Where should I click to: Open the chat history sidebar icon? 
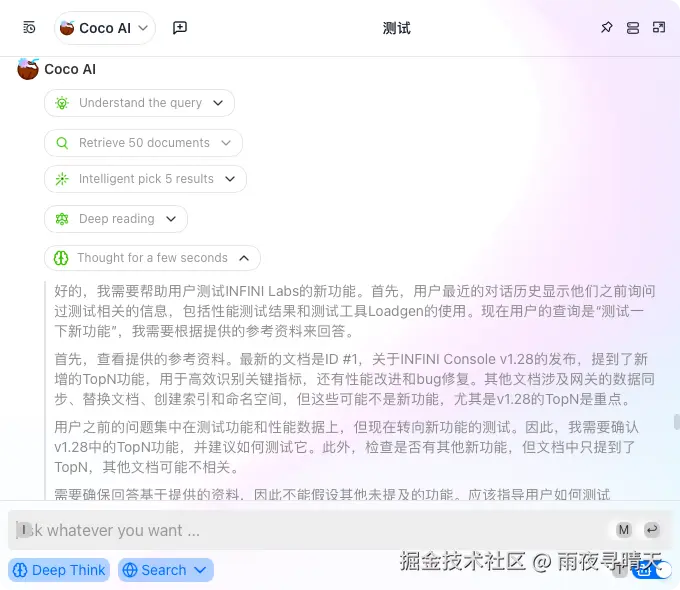click(x=29, y=28)
